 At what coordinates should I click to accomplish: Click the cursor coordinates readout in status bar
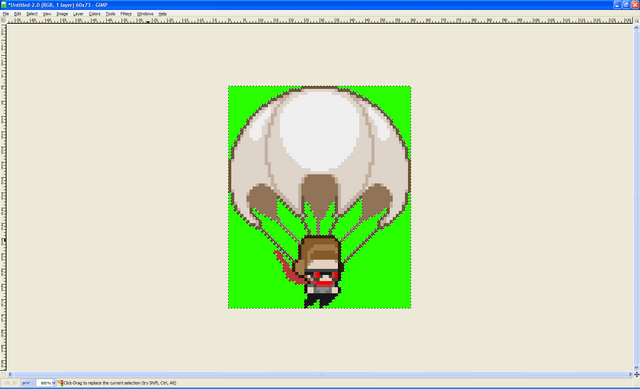click(x=11, y=383)
